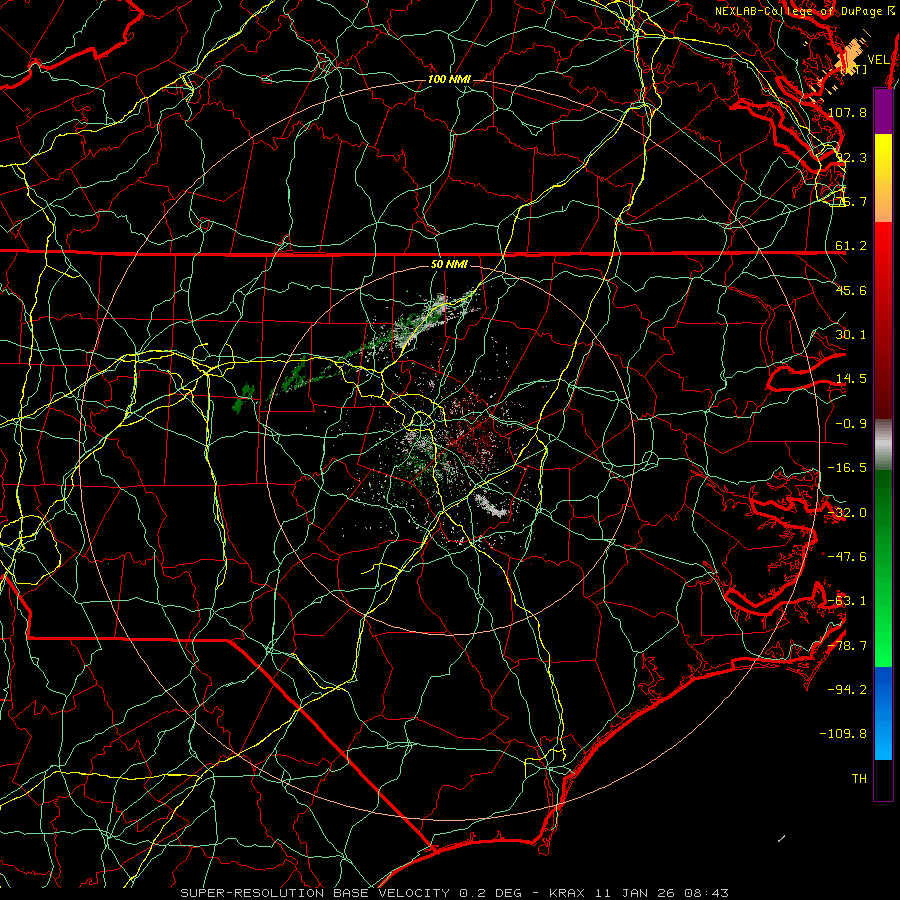Click the -94.2 legend value
The width and height of the screenshot is (900, 900).
847,689
